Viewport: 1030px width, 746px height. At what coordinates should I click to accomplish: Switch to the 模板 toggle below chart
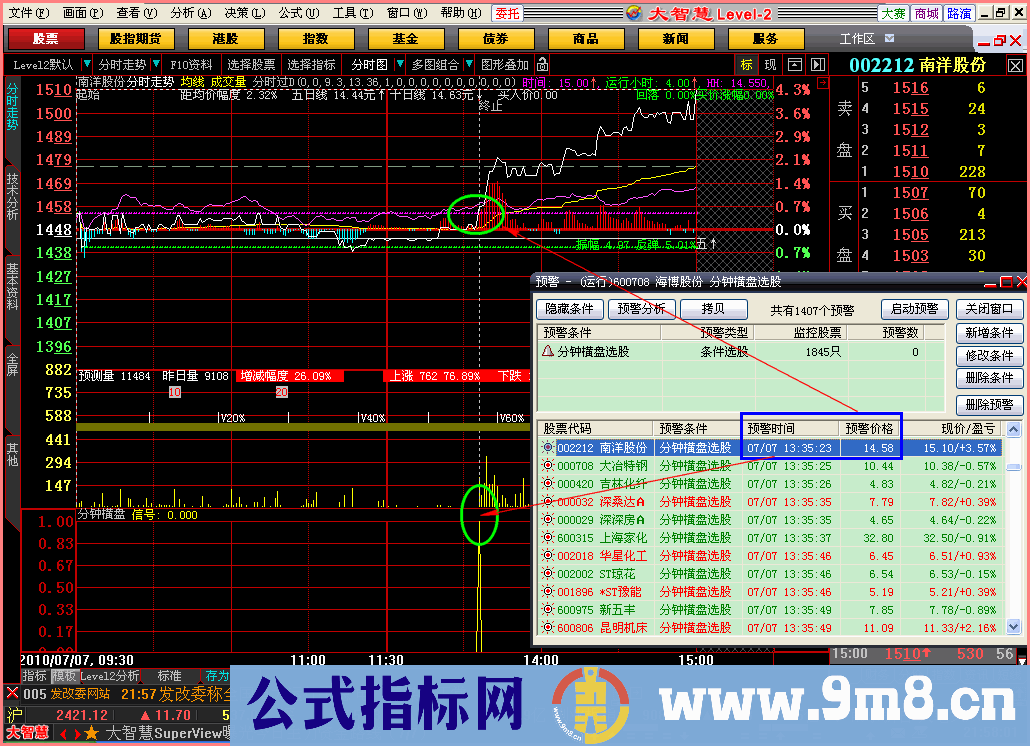click(64, 676)
